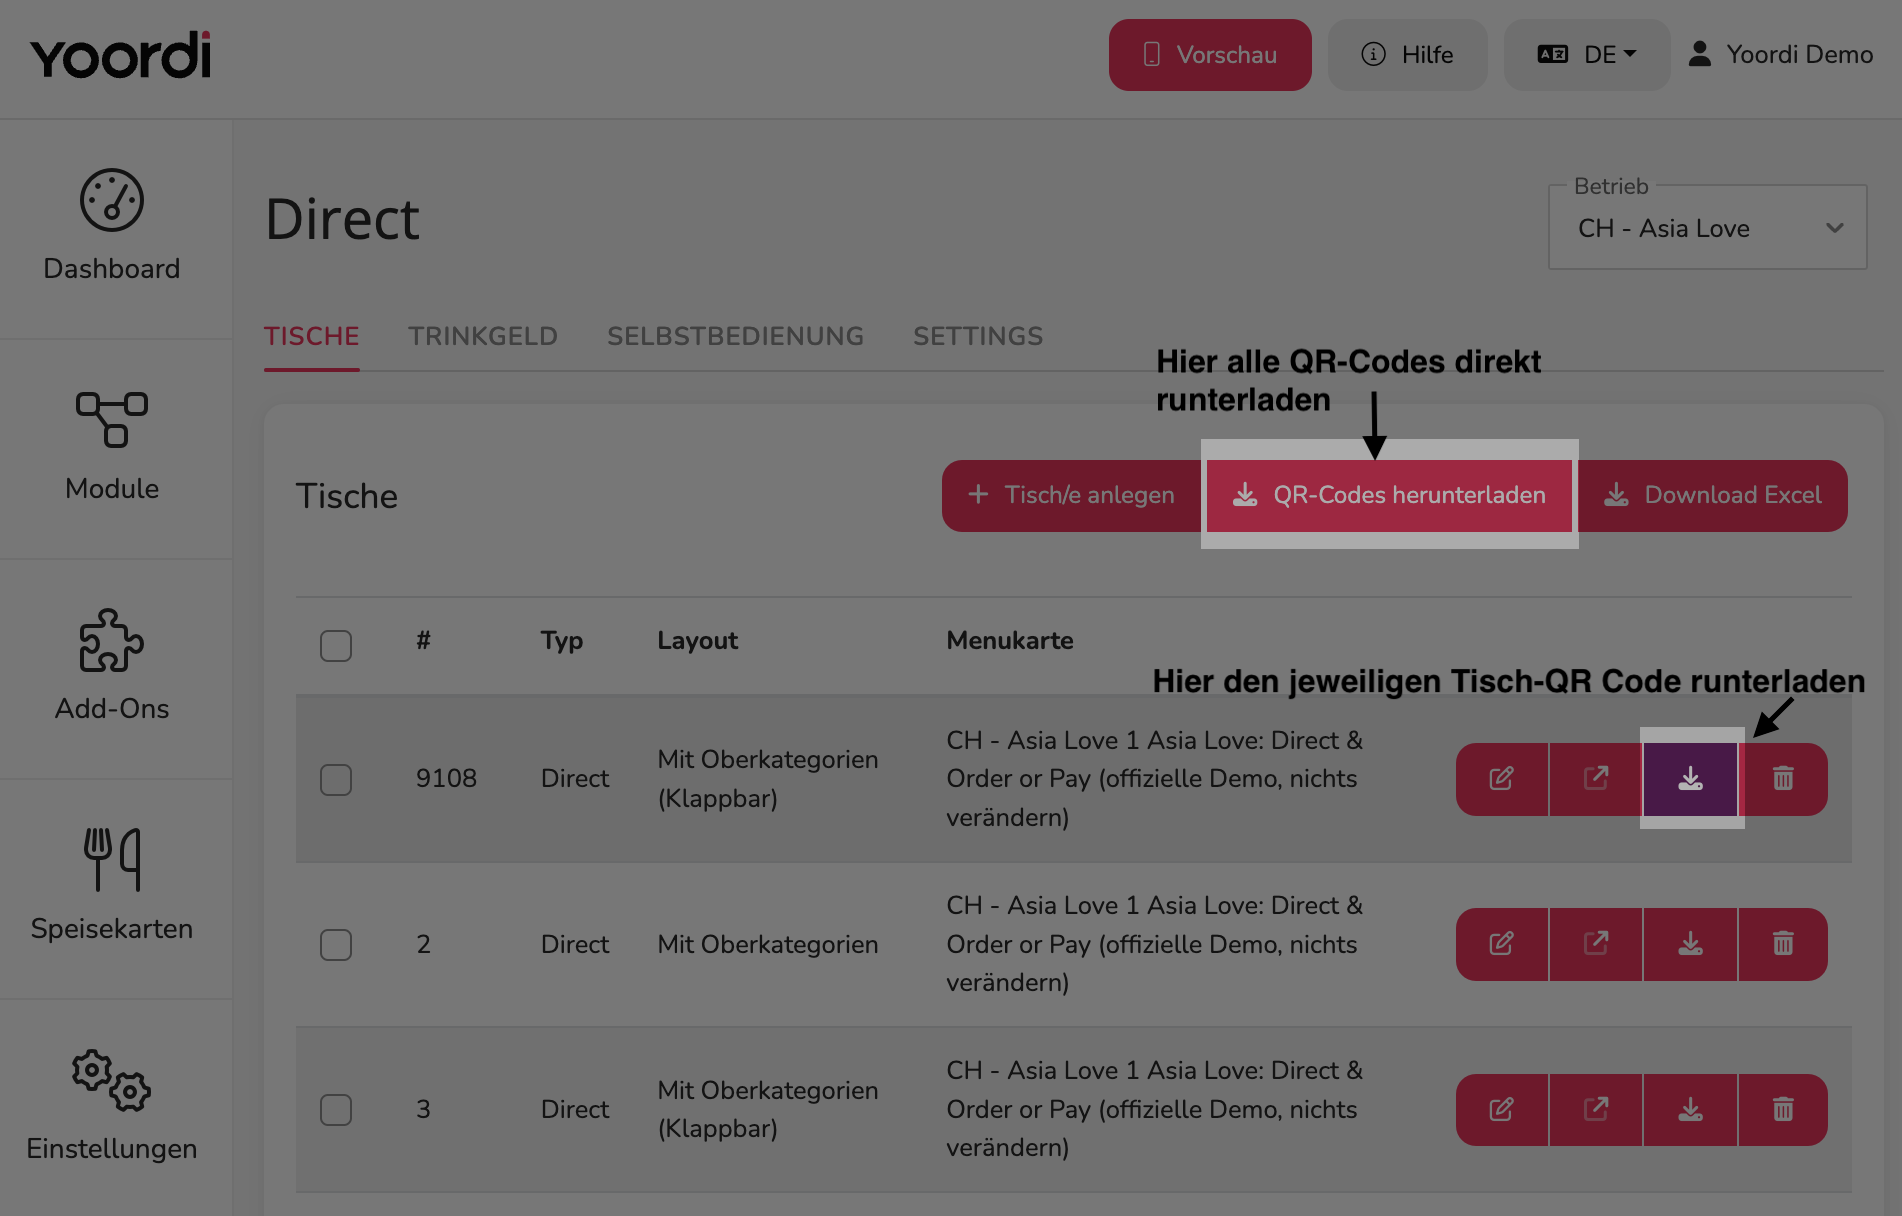Image resolution: width=1902 pixels, height=1216 pixels.
Task: Open the Add-Ons puzzle icon
Action: [112, 640]
